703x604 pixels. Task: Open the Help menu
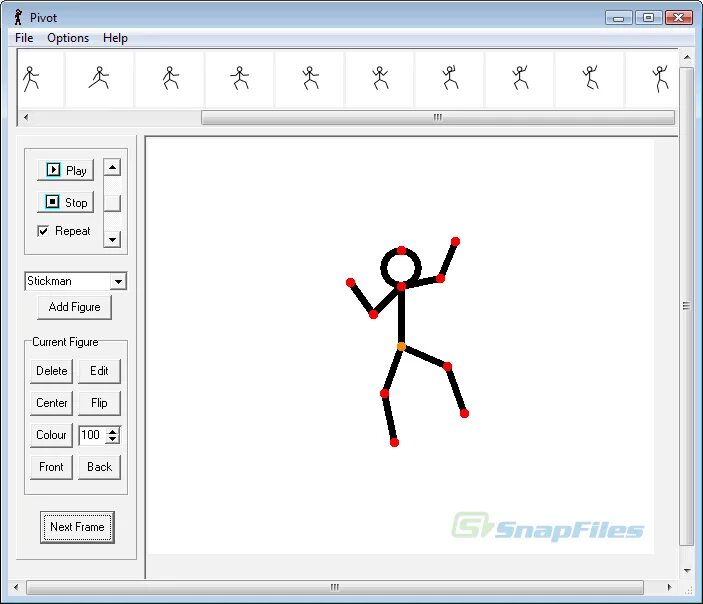[x=115, y=38]
